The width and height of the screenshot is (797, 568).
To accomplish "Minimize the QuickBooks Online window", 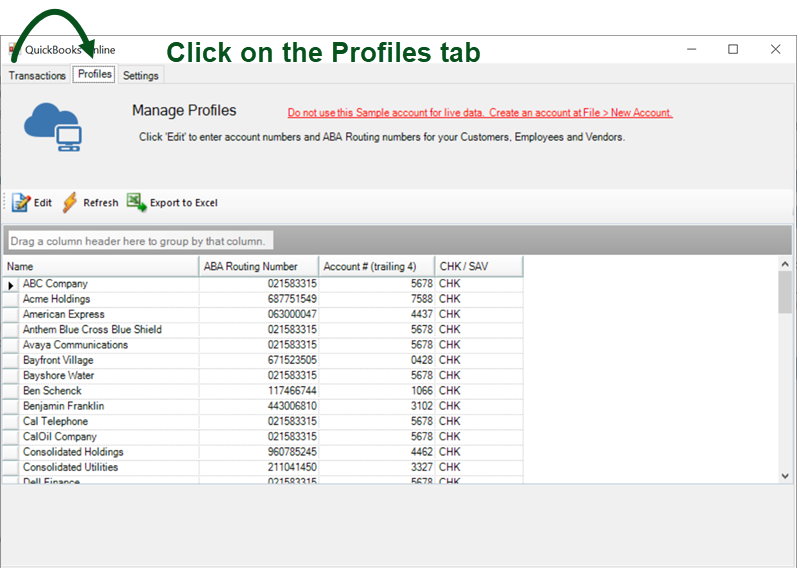I will [691, 49].
